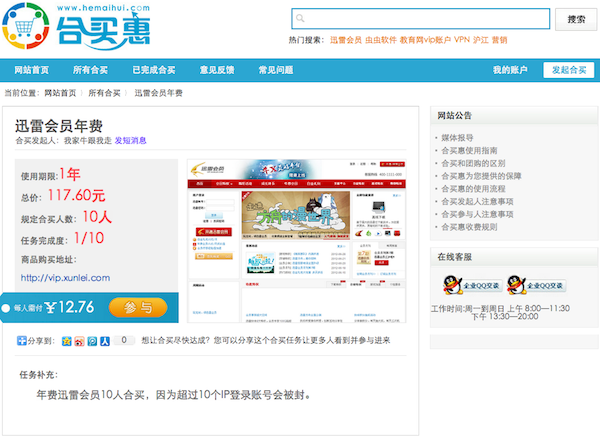Click 网站首页 in breadcrumb
Image resolution: width=600 pixels, height=439 pixels.
[60, 93]
